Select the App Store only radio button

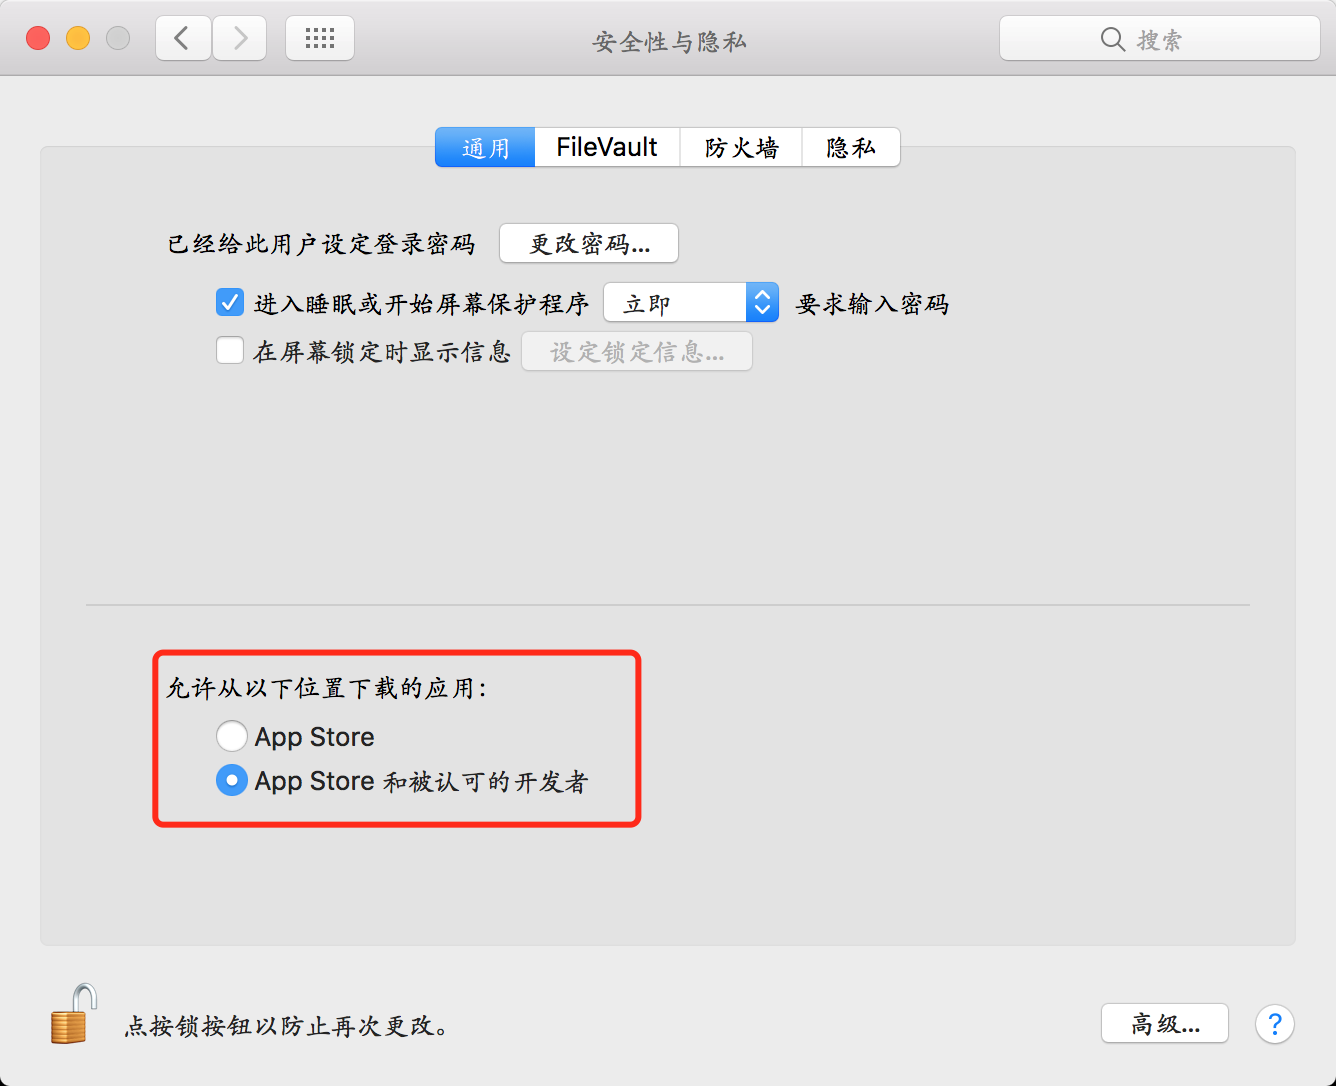pyautogui.click(x=232, y=736)
